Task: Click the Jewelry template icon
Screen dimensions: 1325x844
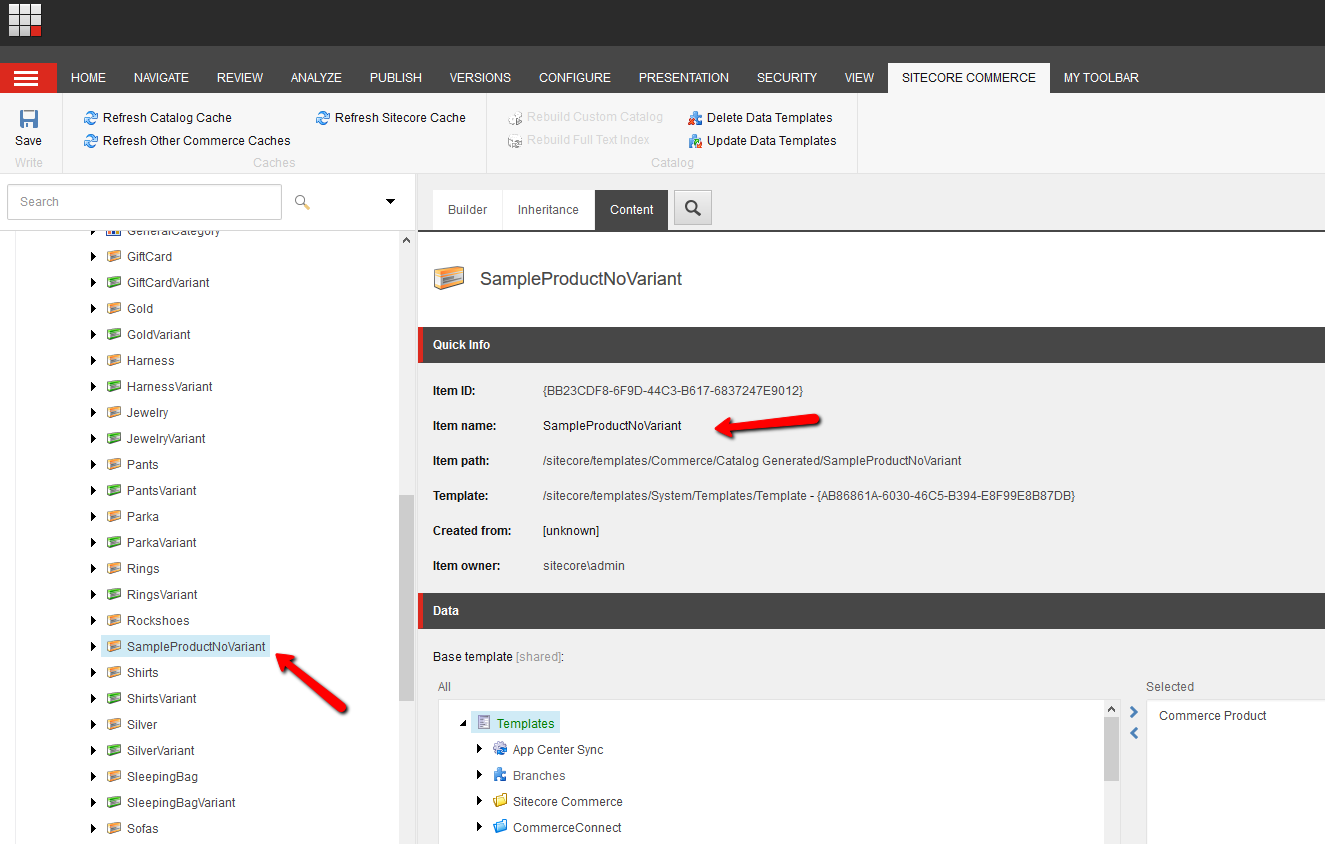Action: coord(114,413)
